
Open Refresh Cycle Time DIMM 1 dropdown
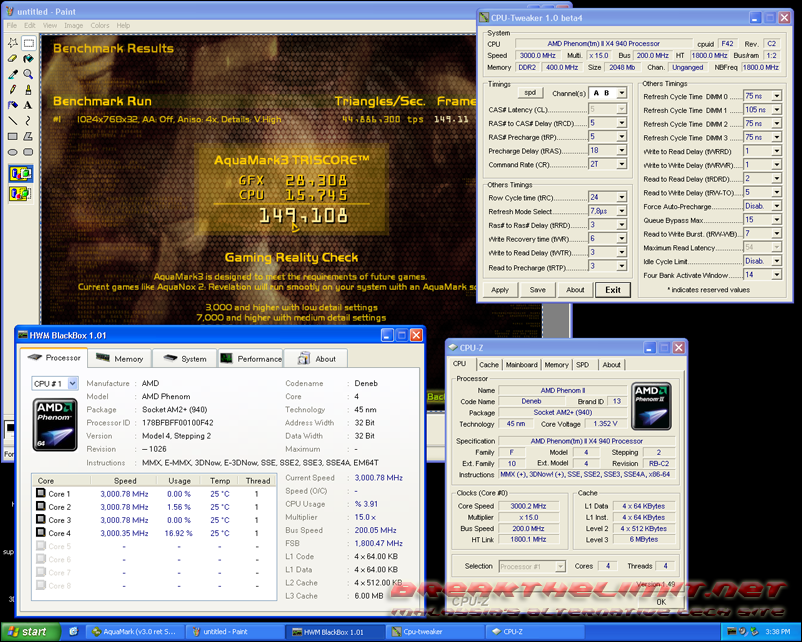coord(762,109)
